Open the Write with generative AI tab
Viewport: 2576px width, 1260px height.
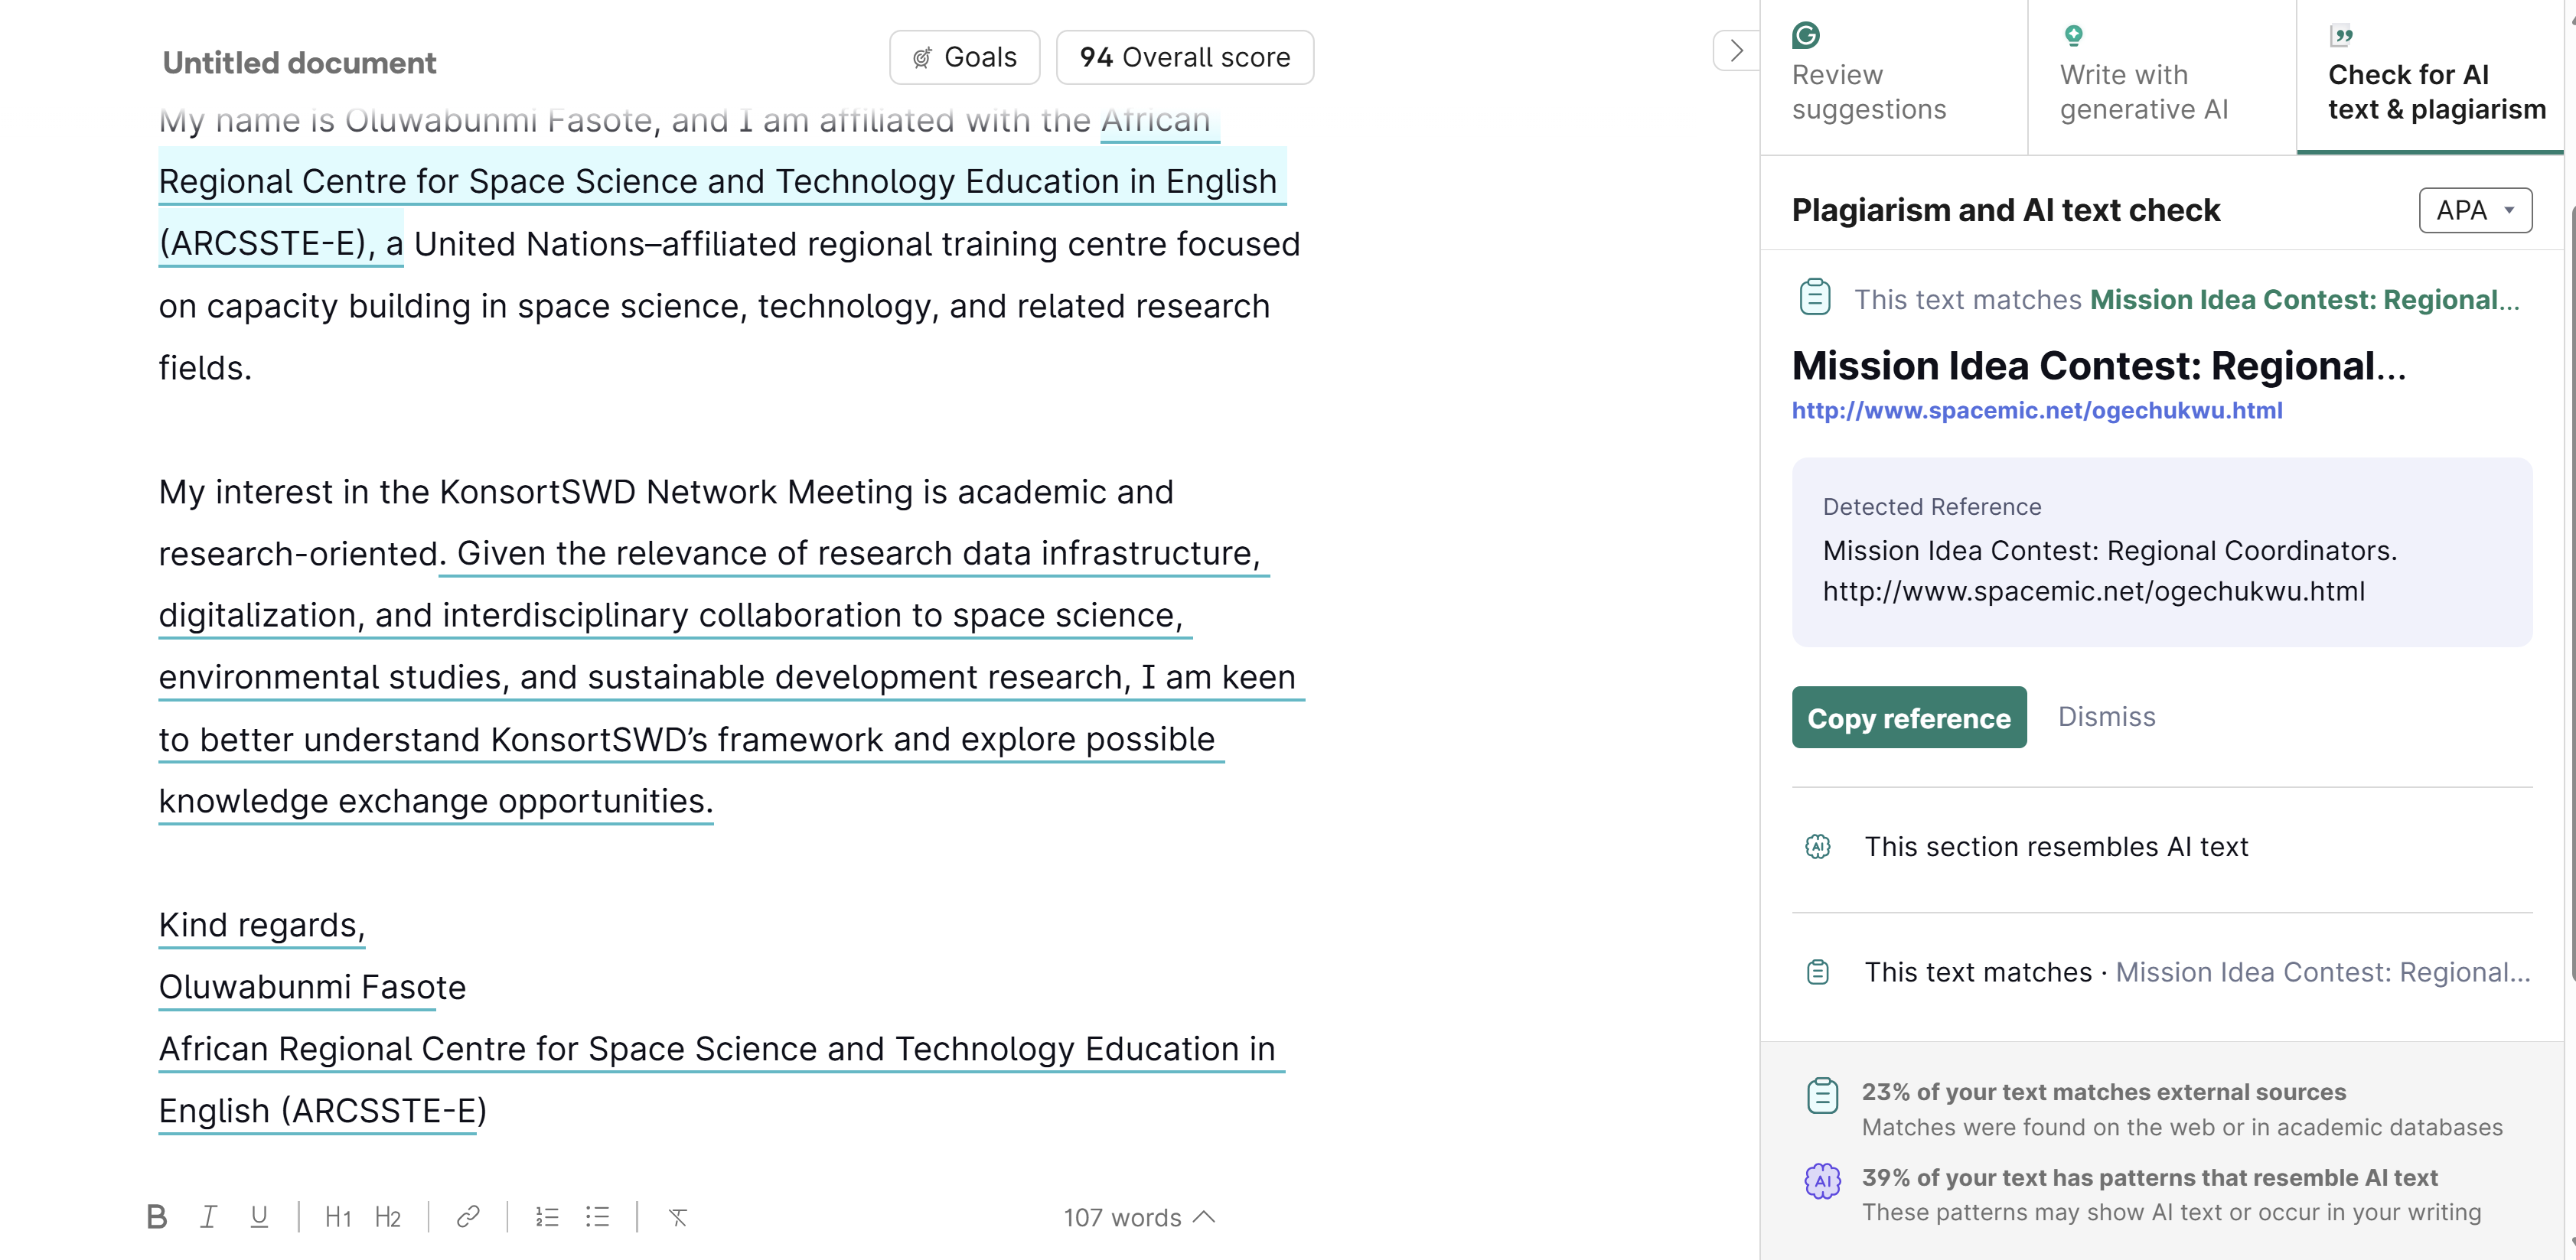(x=2144, y=77)
